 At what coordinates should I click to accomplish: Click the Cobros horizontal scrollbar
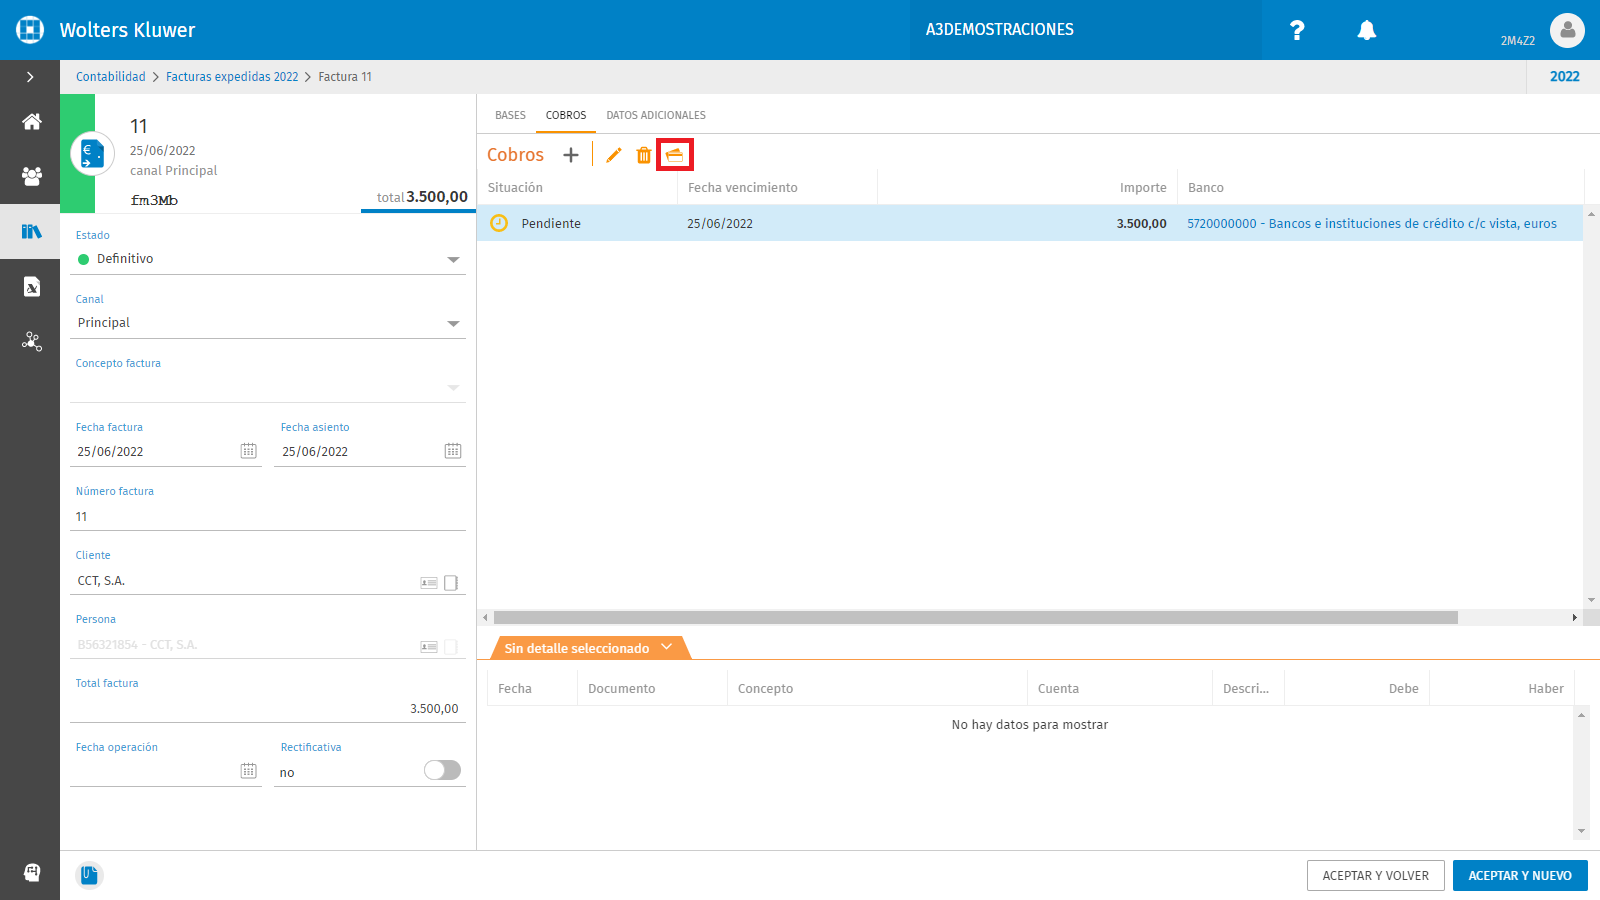tap(975, 618)
